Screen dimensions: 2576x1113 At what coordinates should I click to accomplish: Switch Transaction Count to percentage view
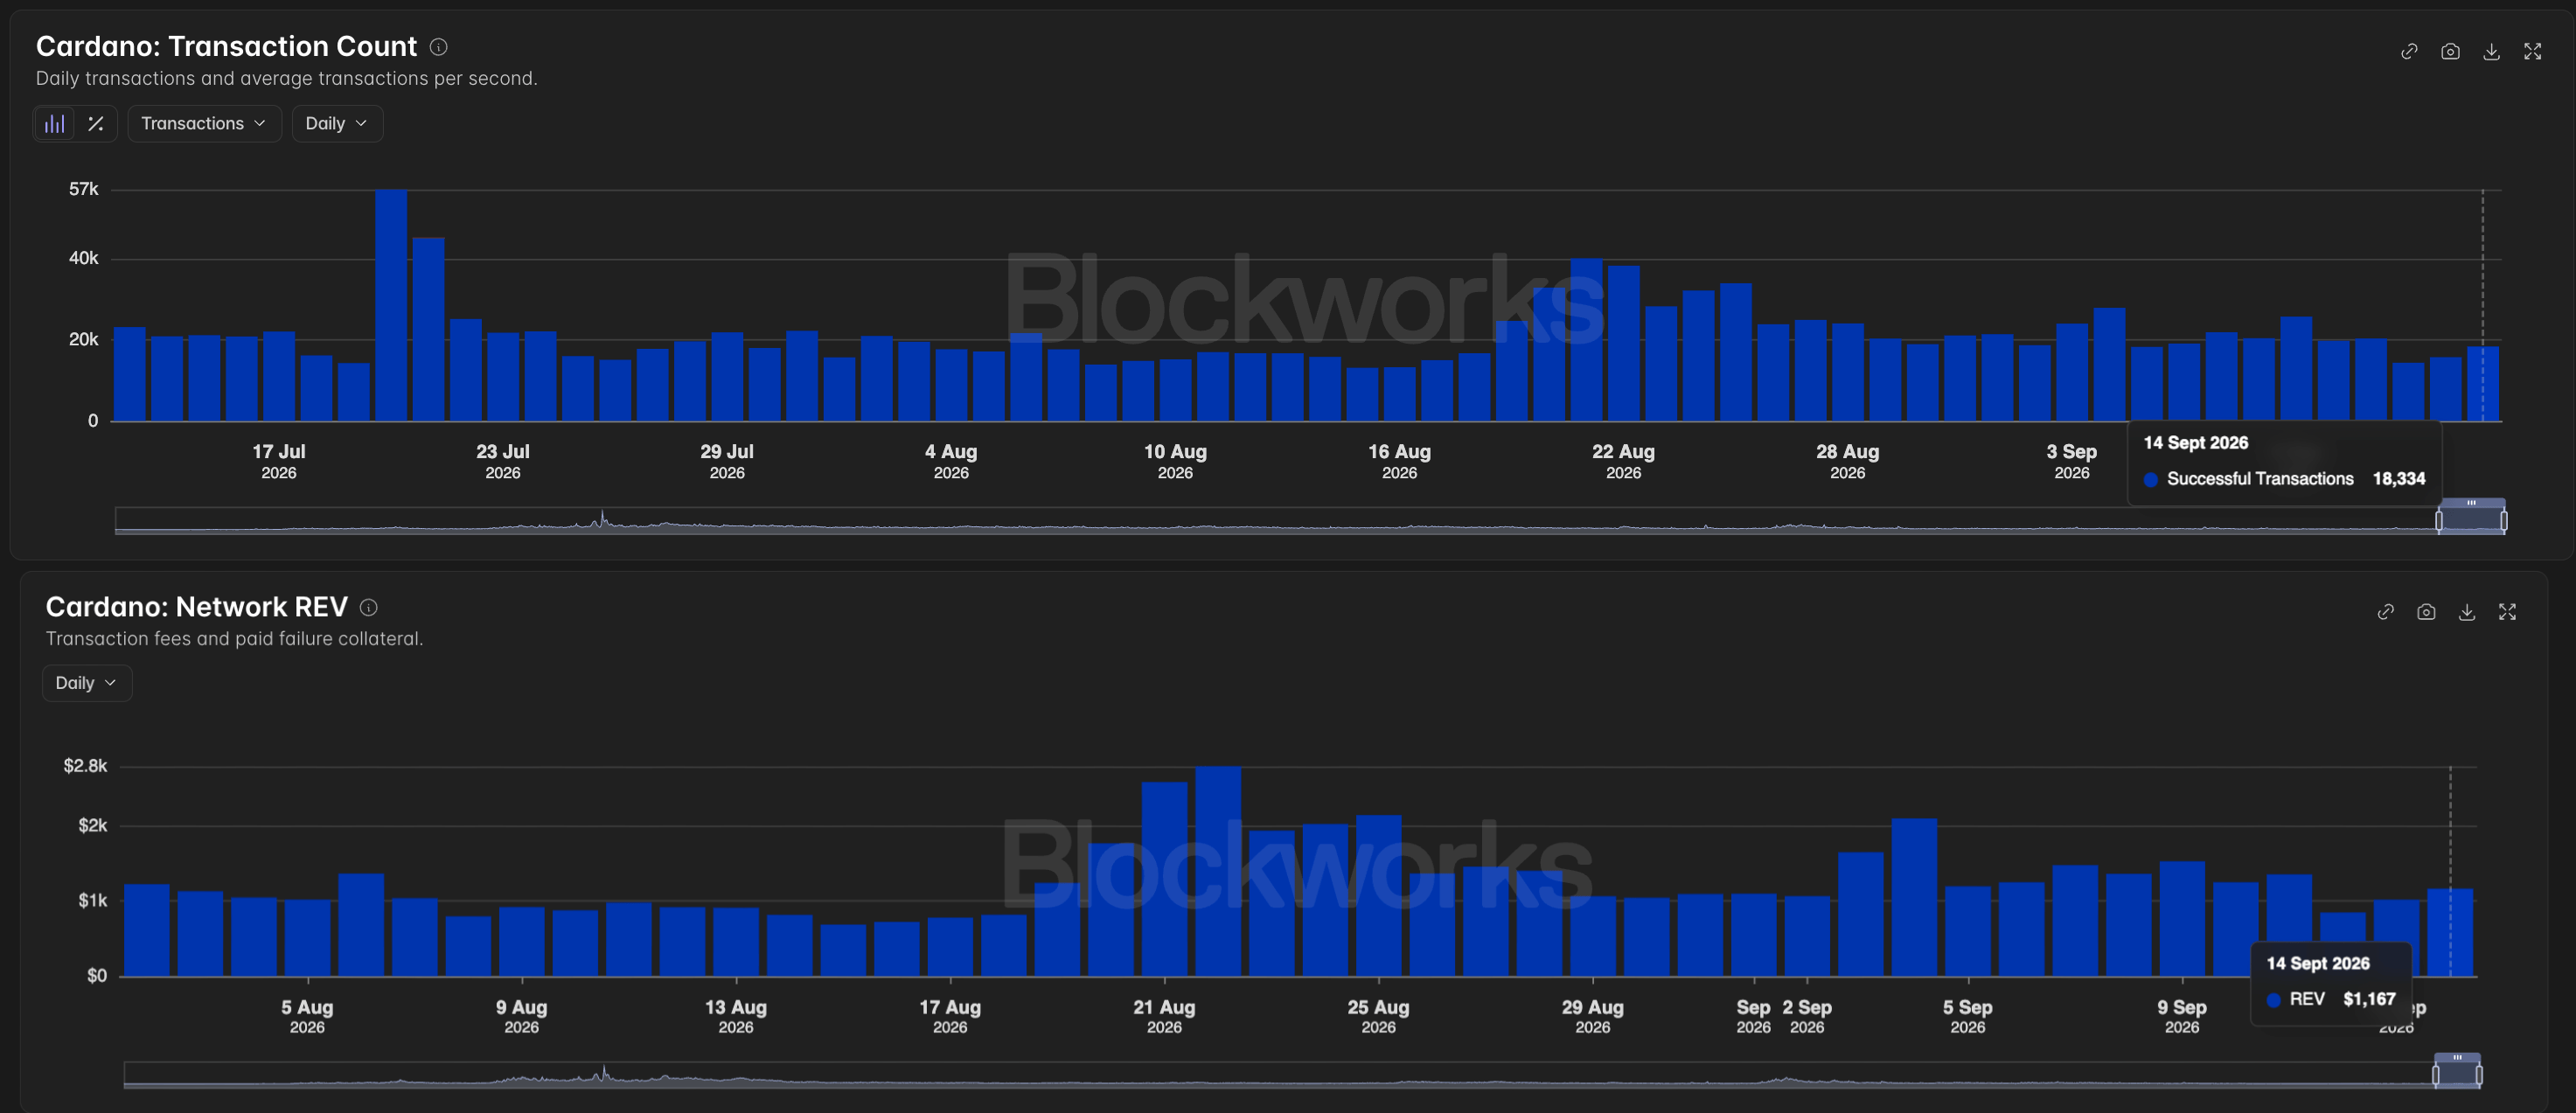point(96,123)
